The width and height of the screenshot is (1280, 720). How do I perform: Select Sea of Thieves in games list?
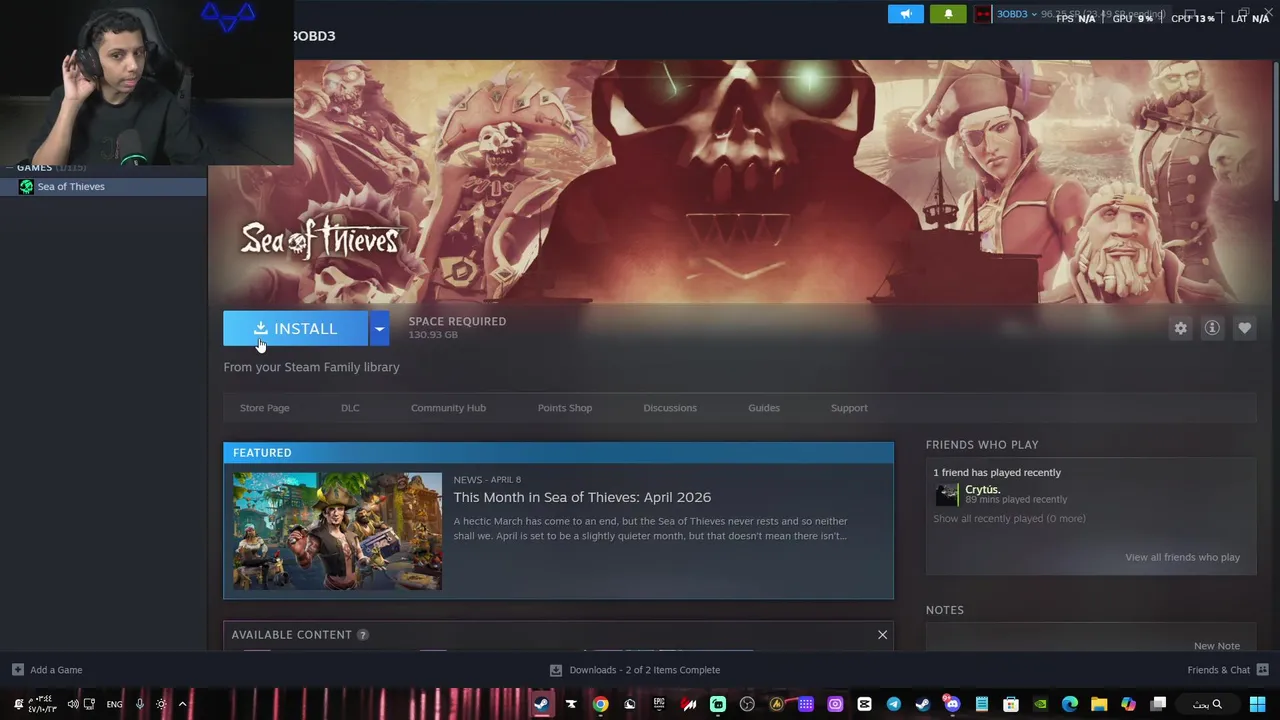coord(104,187)
